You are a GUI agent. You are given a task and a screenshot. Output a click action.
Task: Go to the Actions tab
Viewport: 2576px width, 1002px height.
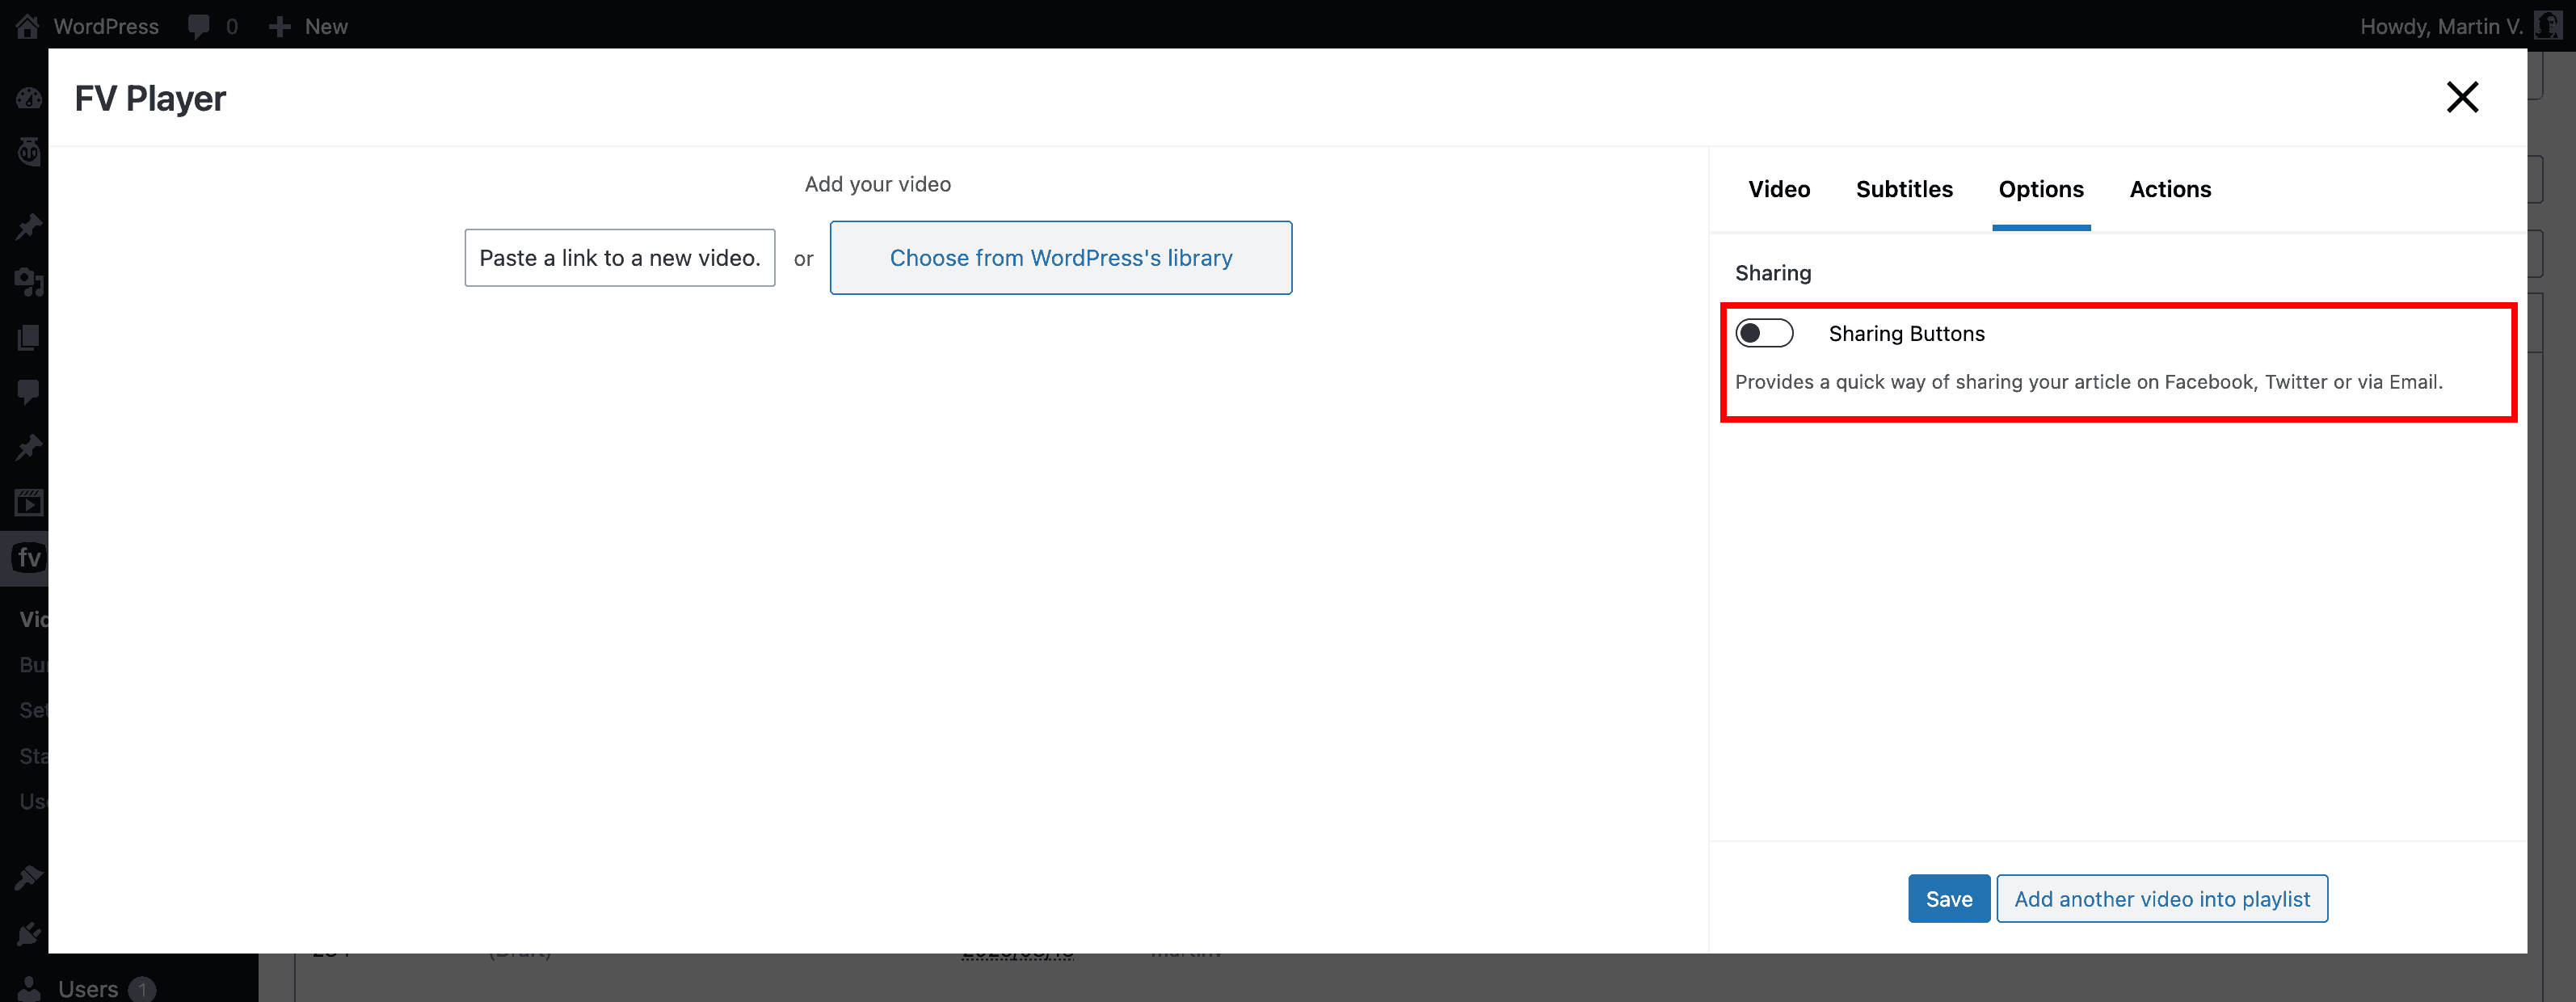pyautogui.click(x=2170, y=189)
